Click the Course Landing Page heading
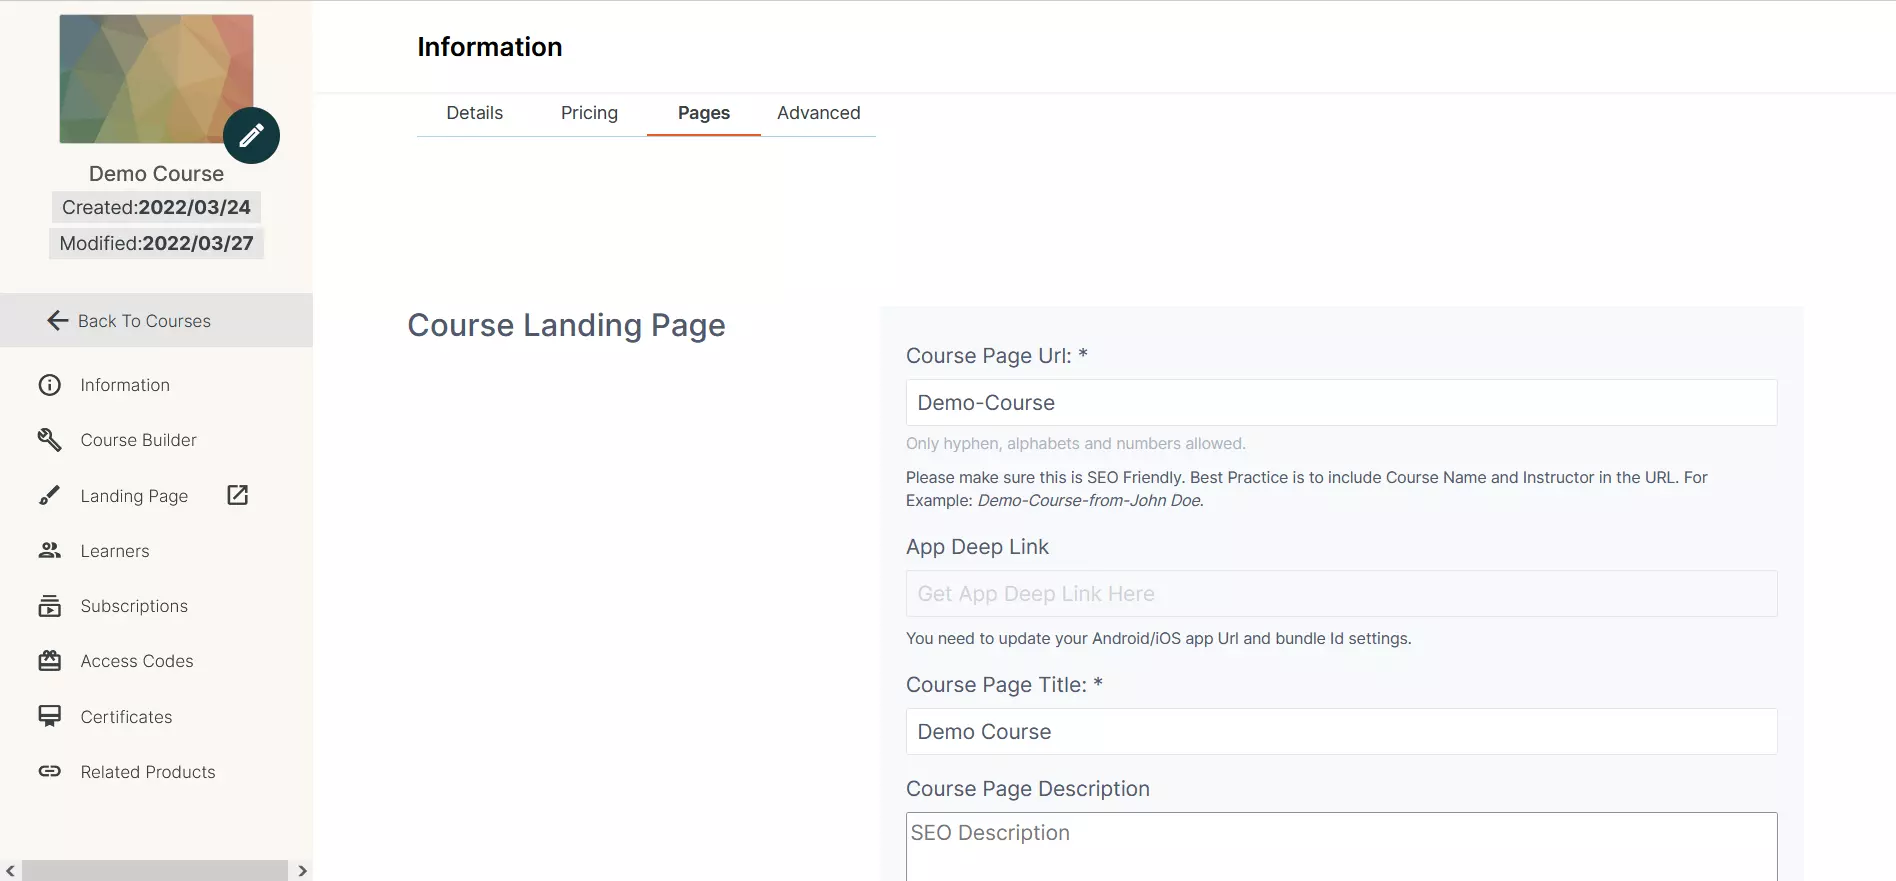The width and height of the screenshot is (1896, 881). 566,325
